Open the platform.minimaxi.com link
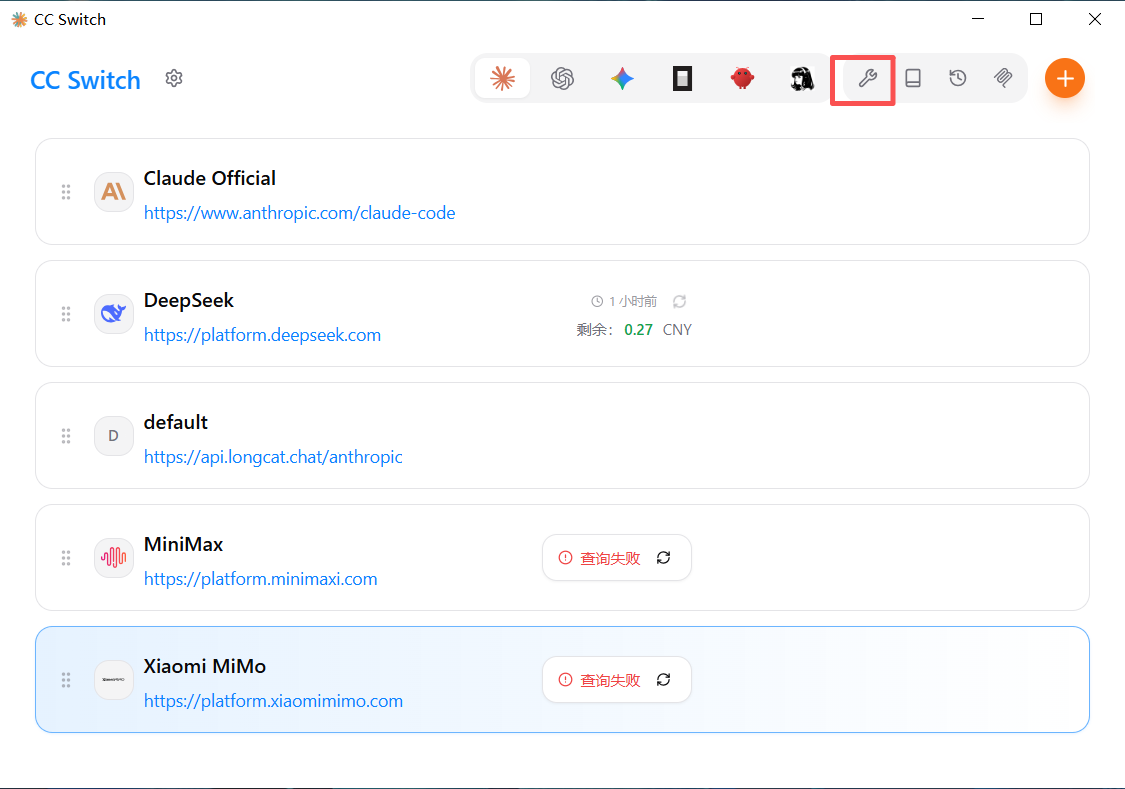The image size is (1125, 789). coord(260,579)
